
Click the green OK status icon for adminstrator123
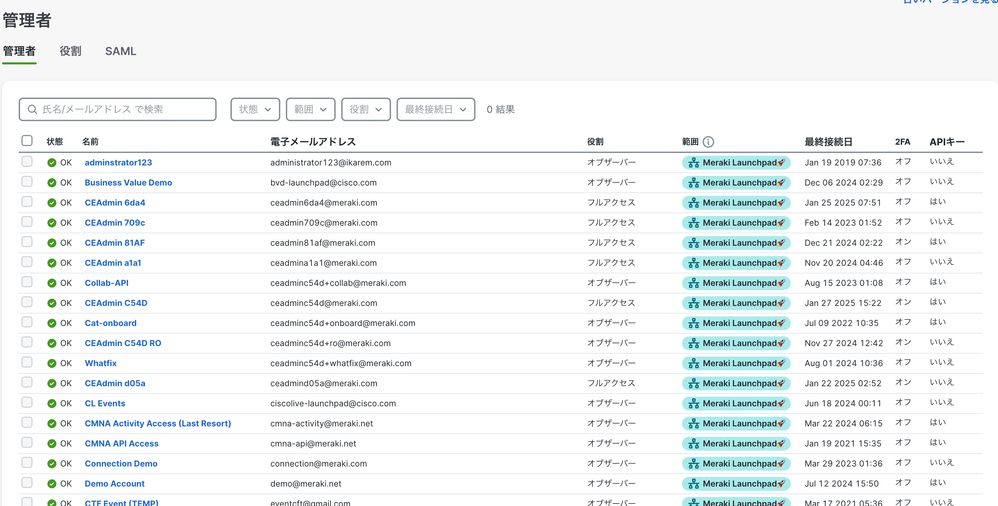[x=52, y=163]
